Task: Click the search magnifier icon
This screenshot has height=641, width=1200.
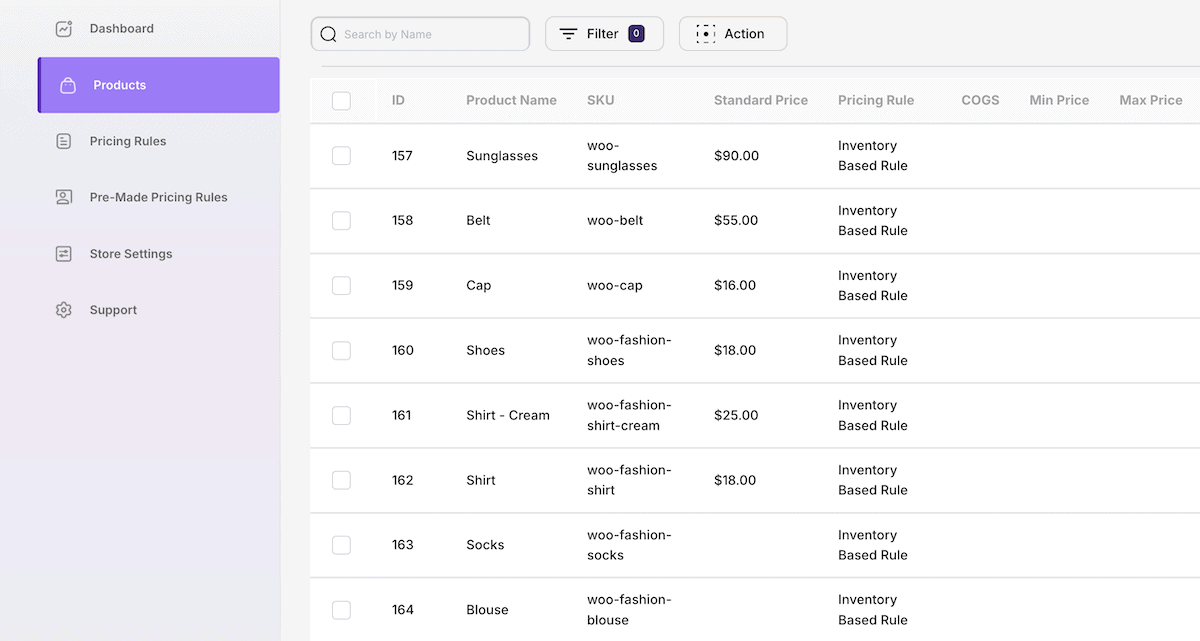Action: pyautogui.click(x=328, y=34)
